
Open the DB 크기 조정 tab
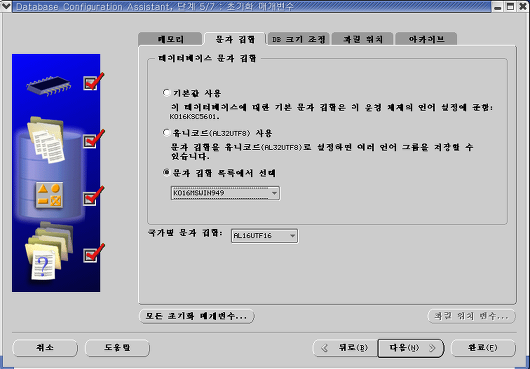click(299, 39)
